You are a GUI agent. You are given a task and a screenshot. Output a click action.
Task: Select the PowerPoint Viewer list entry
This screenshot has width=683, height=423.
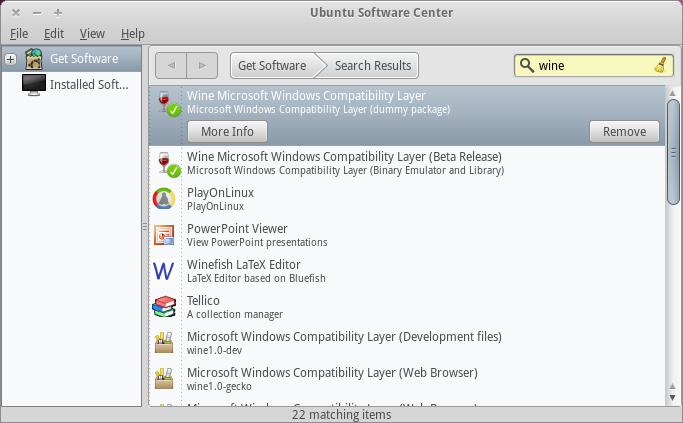pyautogui.click(x=407, y=235)
